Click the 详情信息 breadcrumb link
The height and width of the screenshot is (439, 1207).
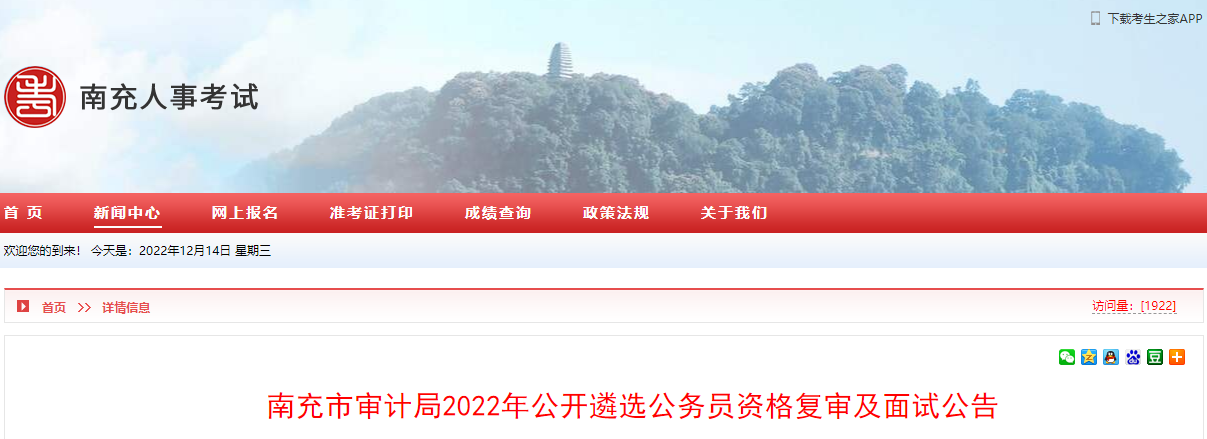(x=126, y=308)
